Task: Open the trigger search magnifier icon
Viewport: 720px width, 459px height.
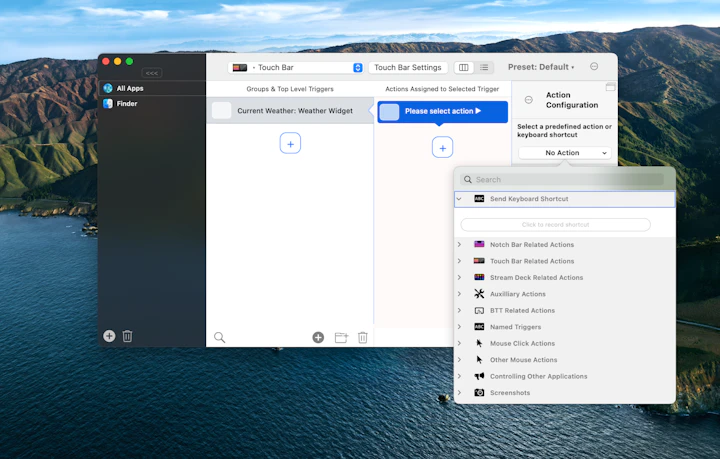Action: (x=219, y=338)
